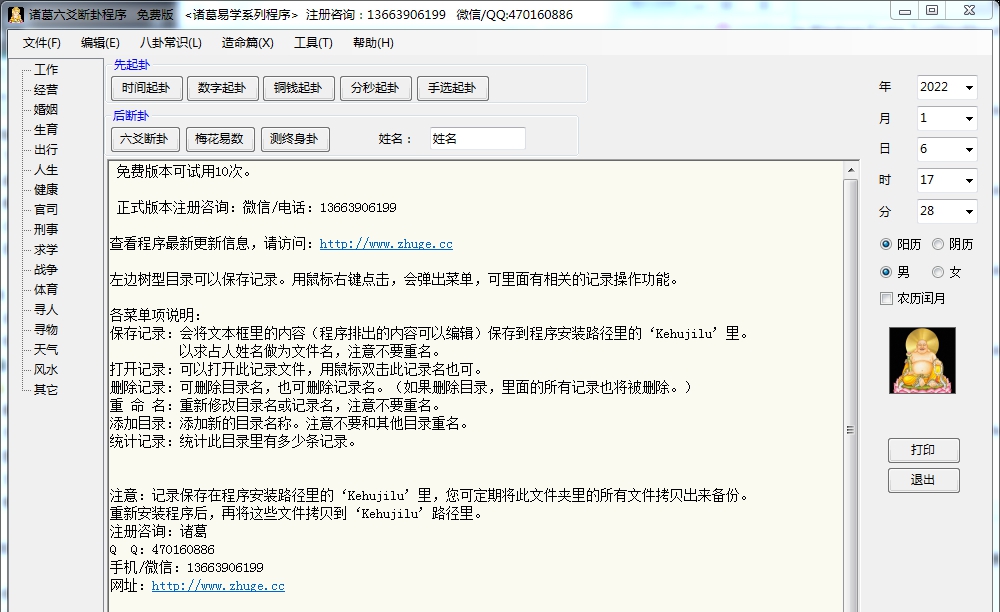This screenshot has width=1000, height=612.
Task: Click inside the 姓名 name field
Action: (x=477, y=138)
